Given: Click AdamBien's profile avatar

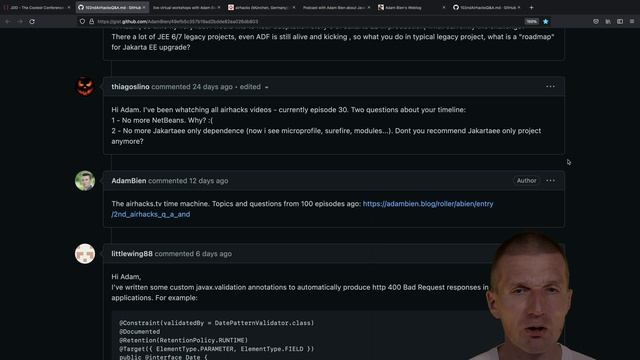Looking at the screenshot, I should pyautogui.click(x=85, y=180).
